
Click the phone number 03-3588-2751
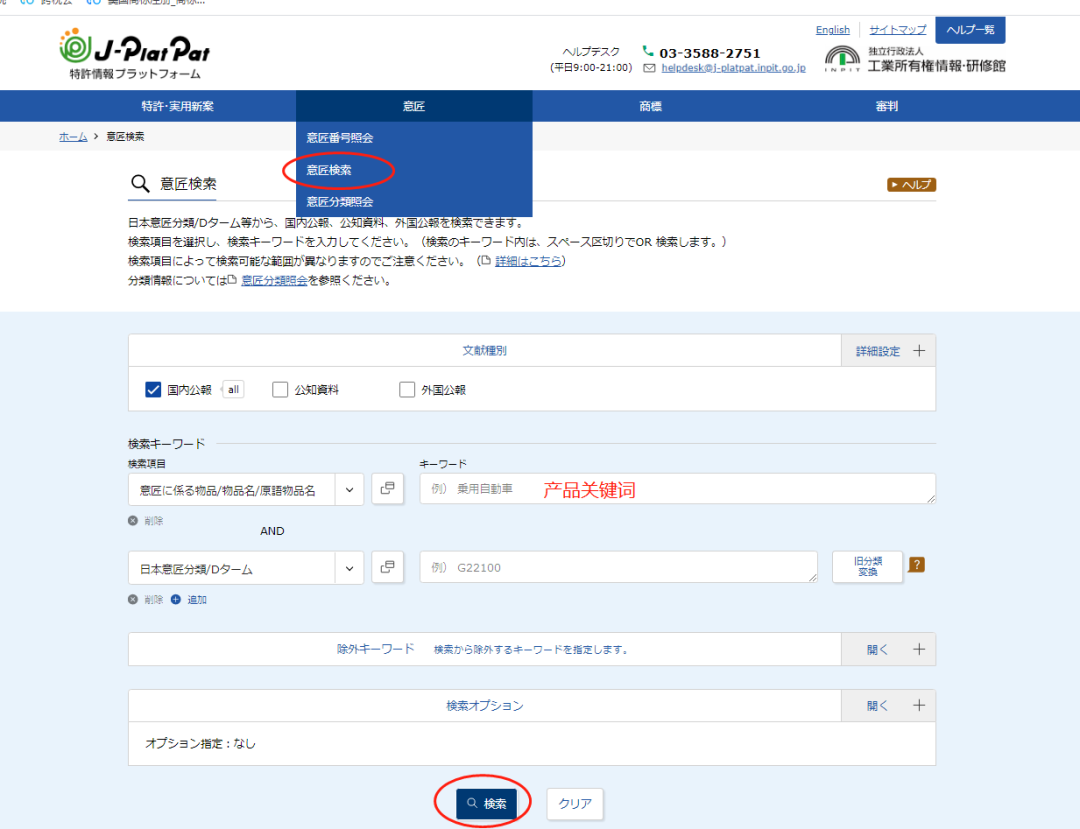pos(709,53)
